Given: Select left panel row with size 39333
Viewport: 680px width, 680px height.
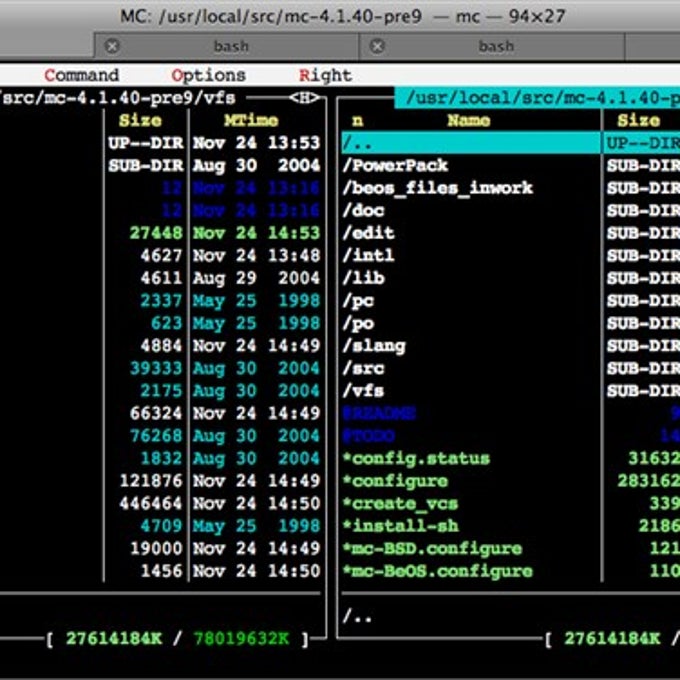Looking at the screenshot, I should point(160,369).
